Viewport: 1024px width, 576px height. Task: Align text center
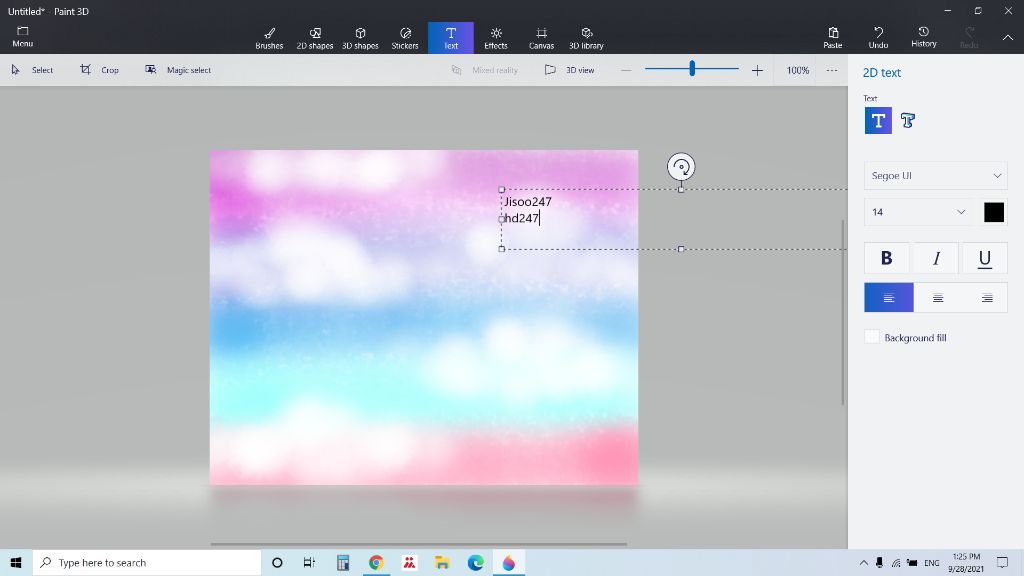click(x=938, y=298)
